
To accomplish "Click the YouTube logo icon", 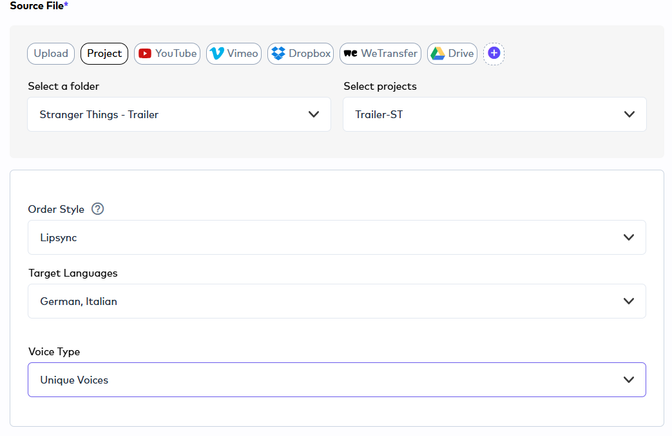I will pyautogui.click(x=145, y=54).
